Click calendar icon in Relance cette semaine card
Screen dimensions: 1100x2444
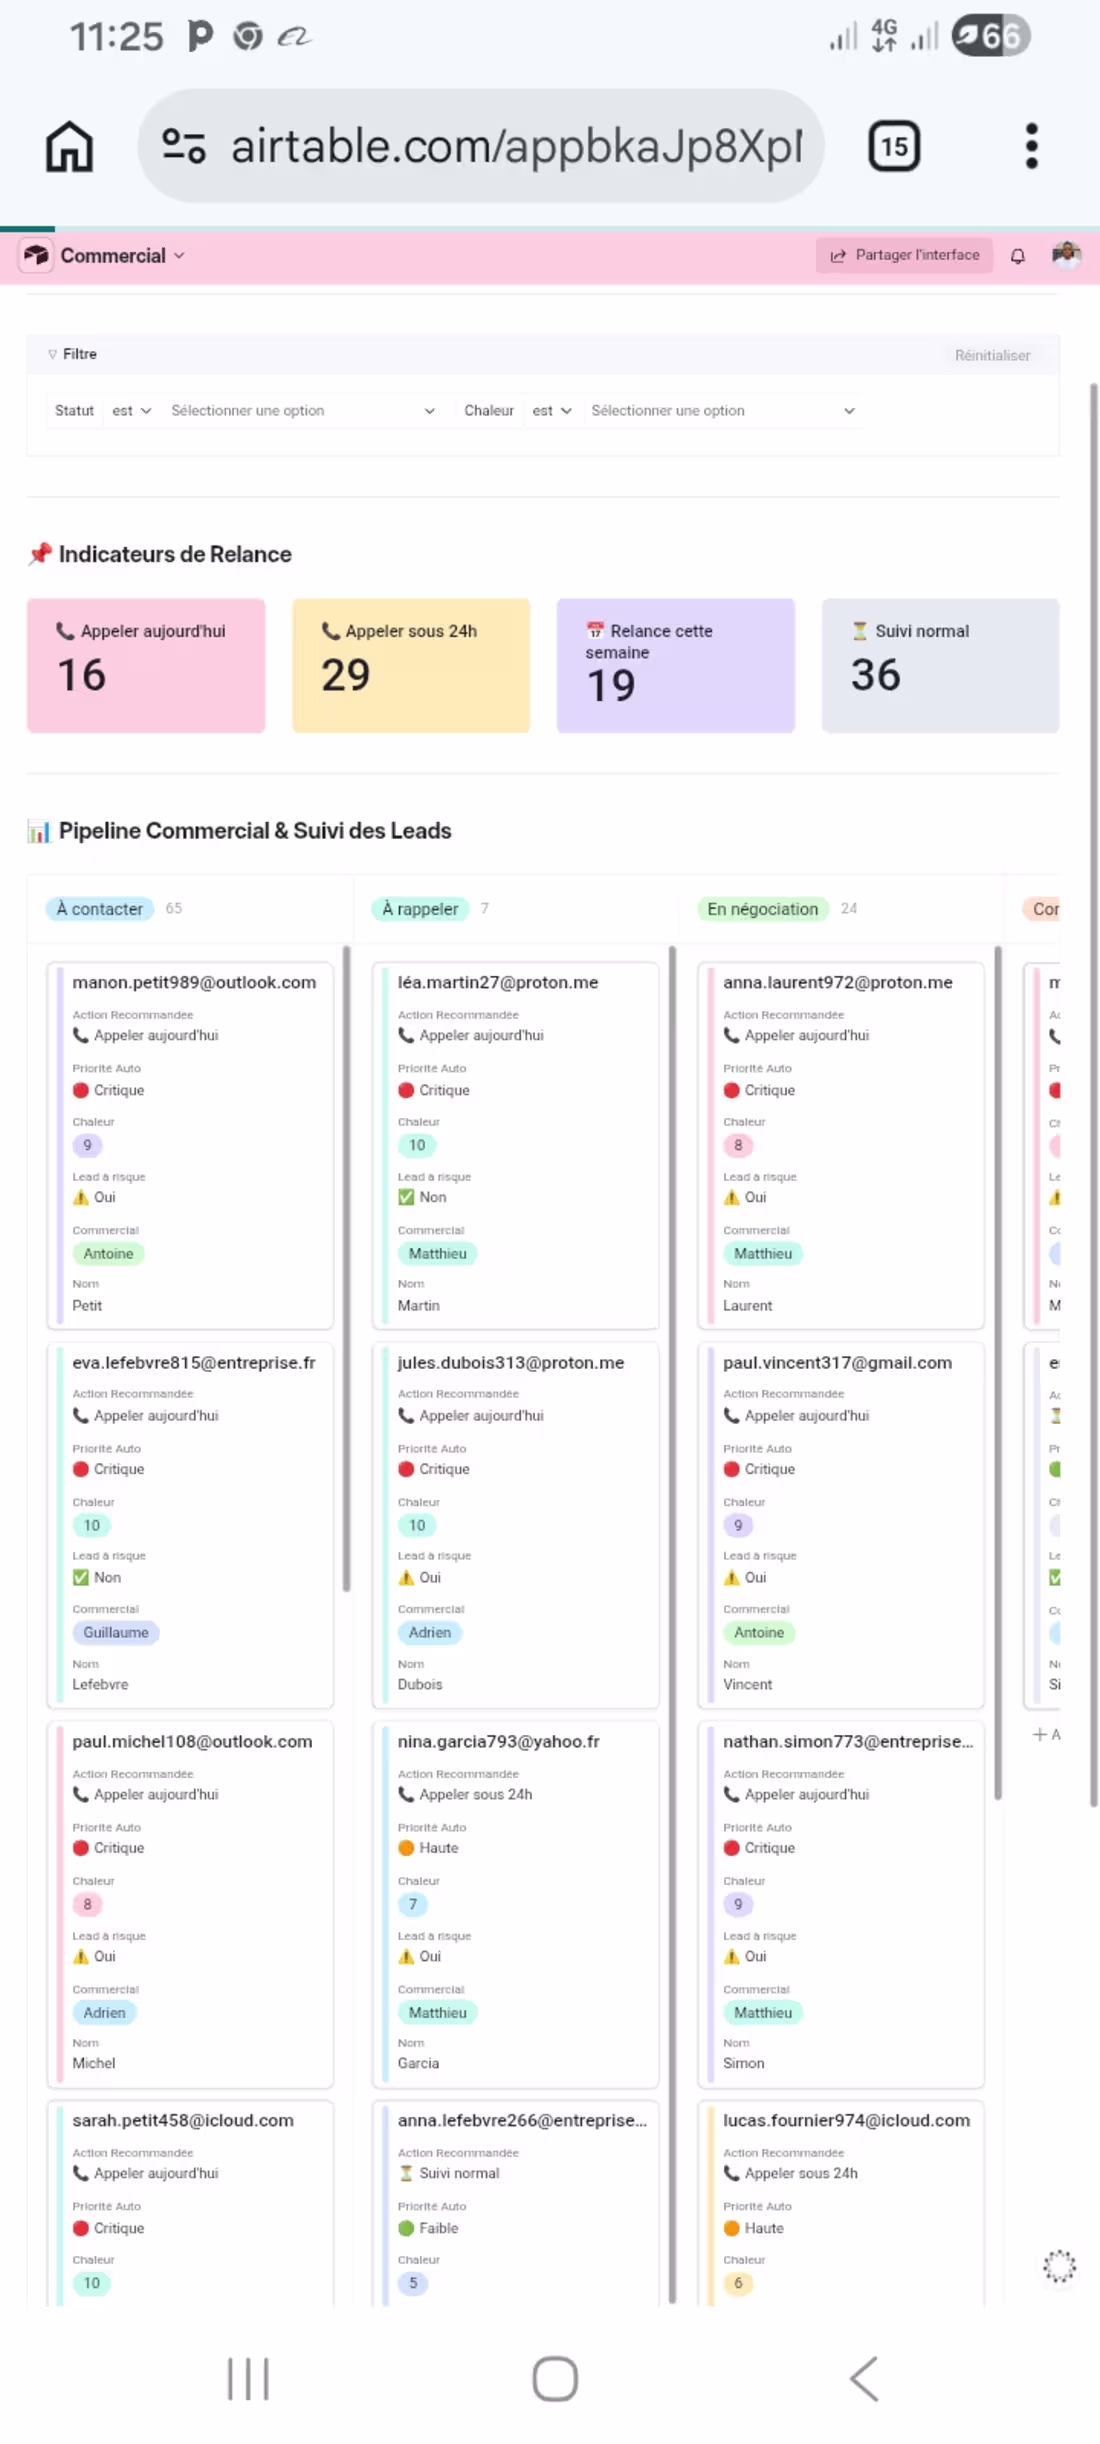tap(595, 631)
